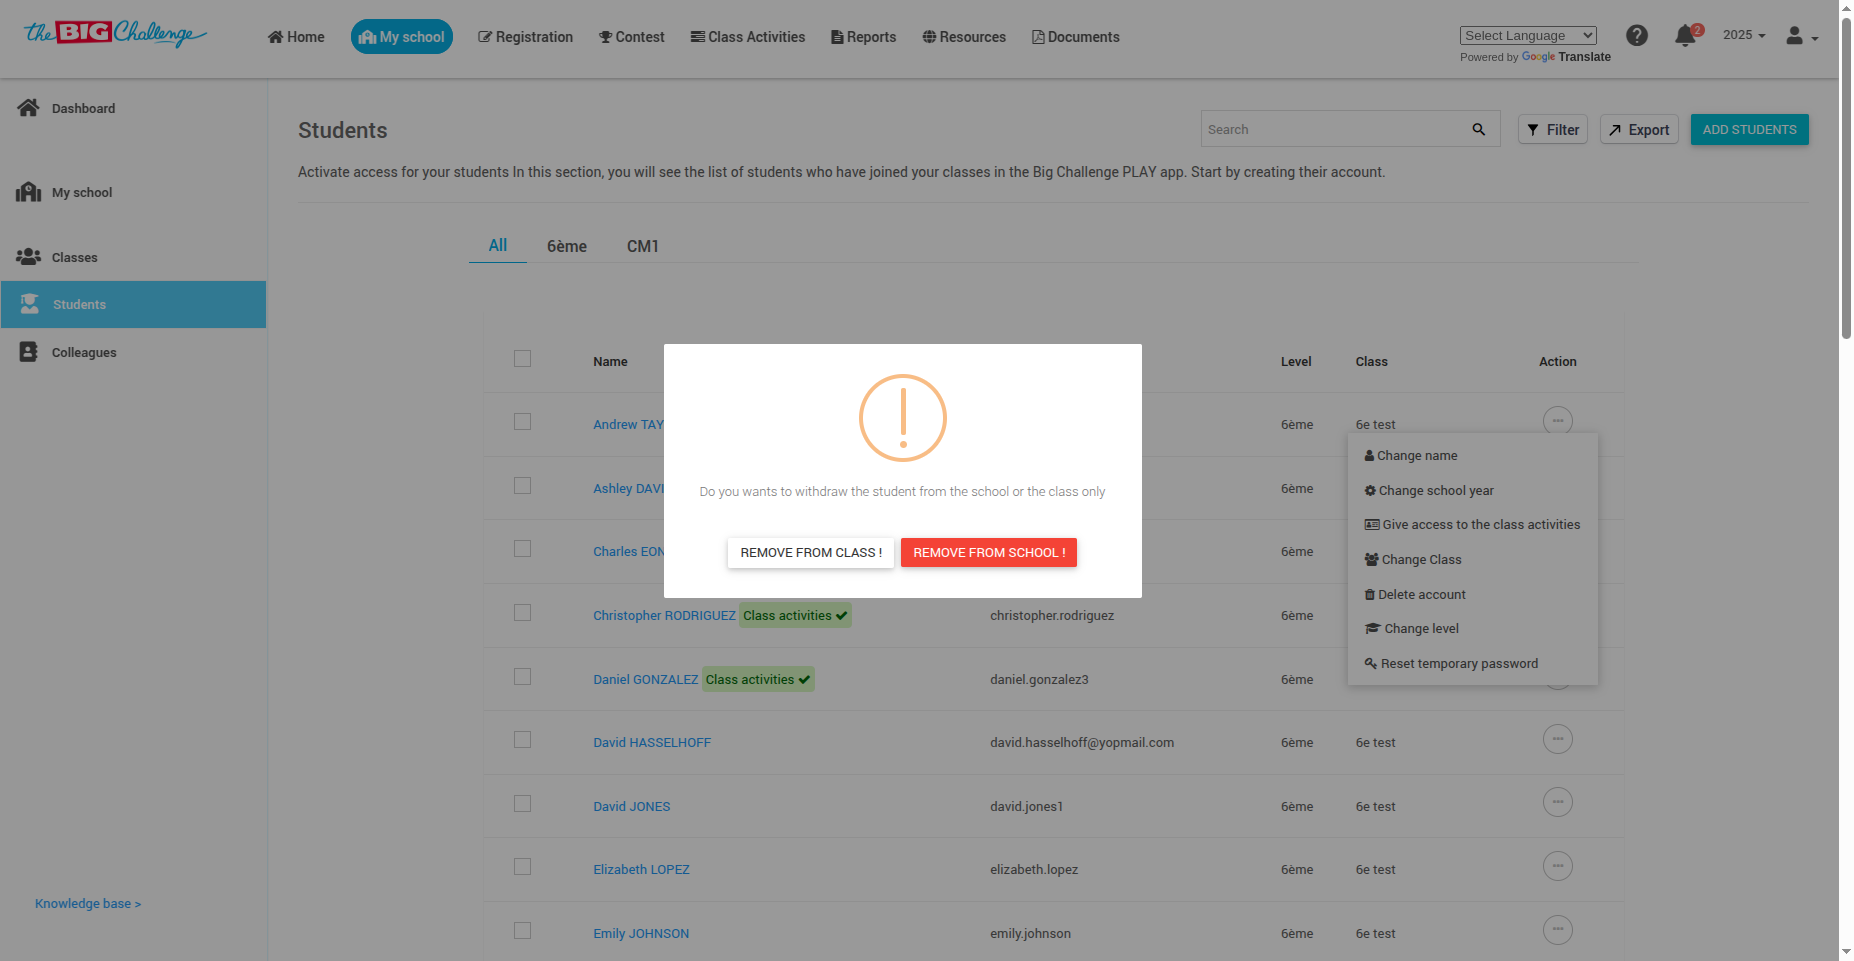Screen dimensions: 1854x961
Task: Select Delete account option
Action: (x=1415, y=594)
